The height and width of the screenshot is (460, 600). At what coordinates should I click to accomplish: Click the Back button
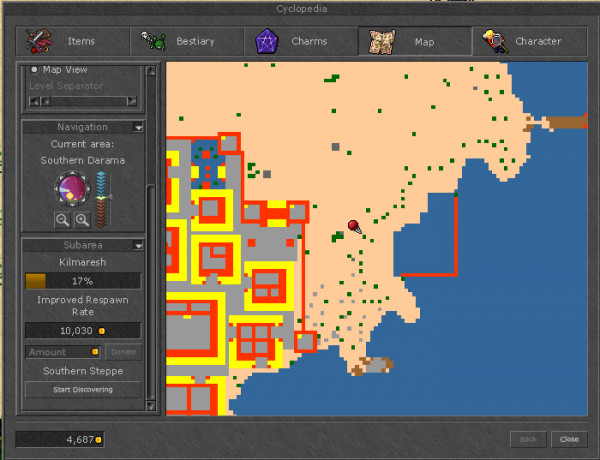click(528, 439)
